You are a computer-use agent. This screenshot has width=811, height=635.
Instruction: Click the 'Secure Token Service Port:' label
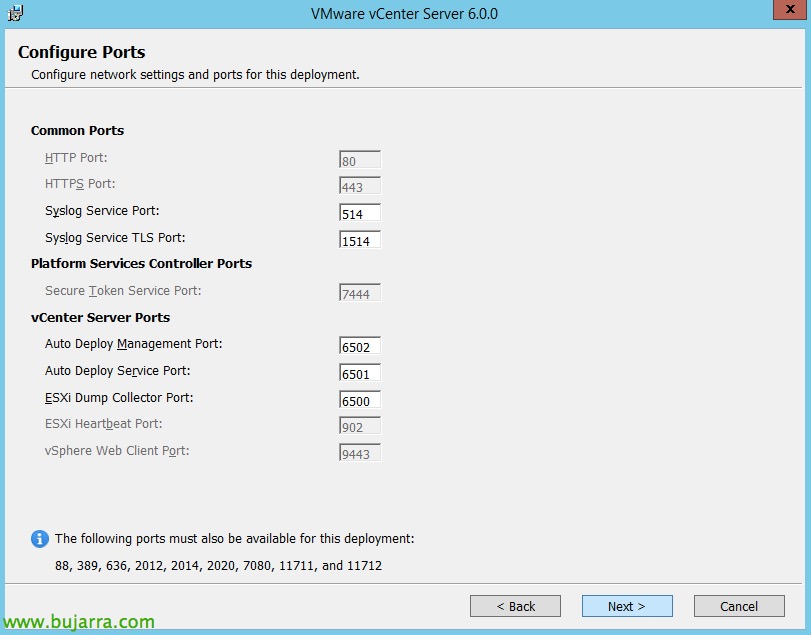[x=123, y=291]
